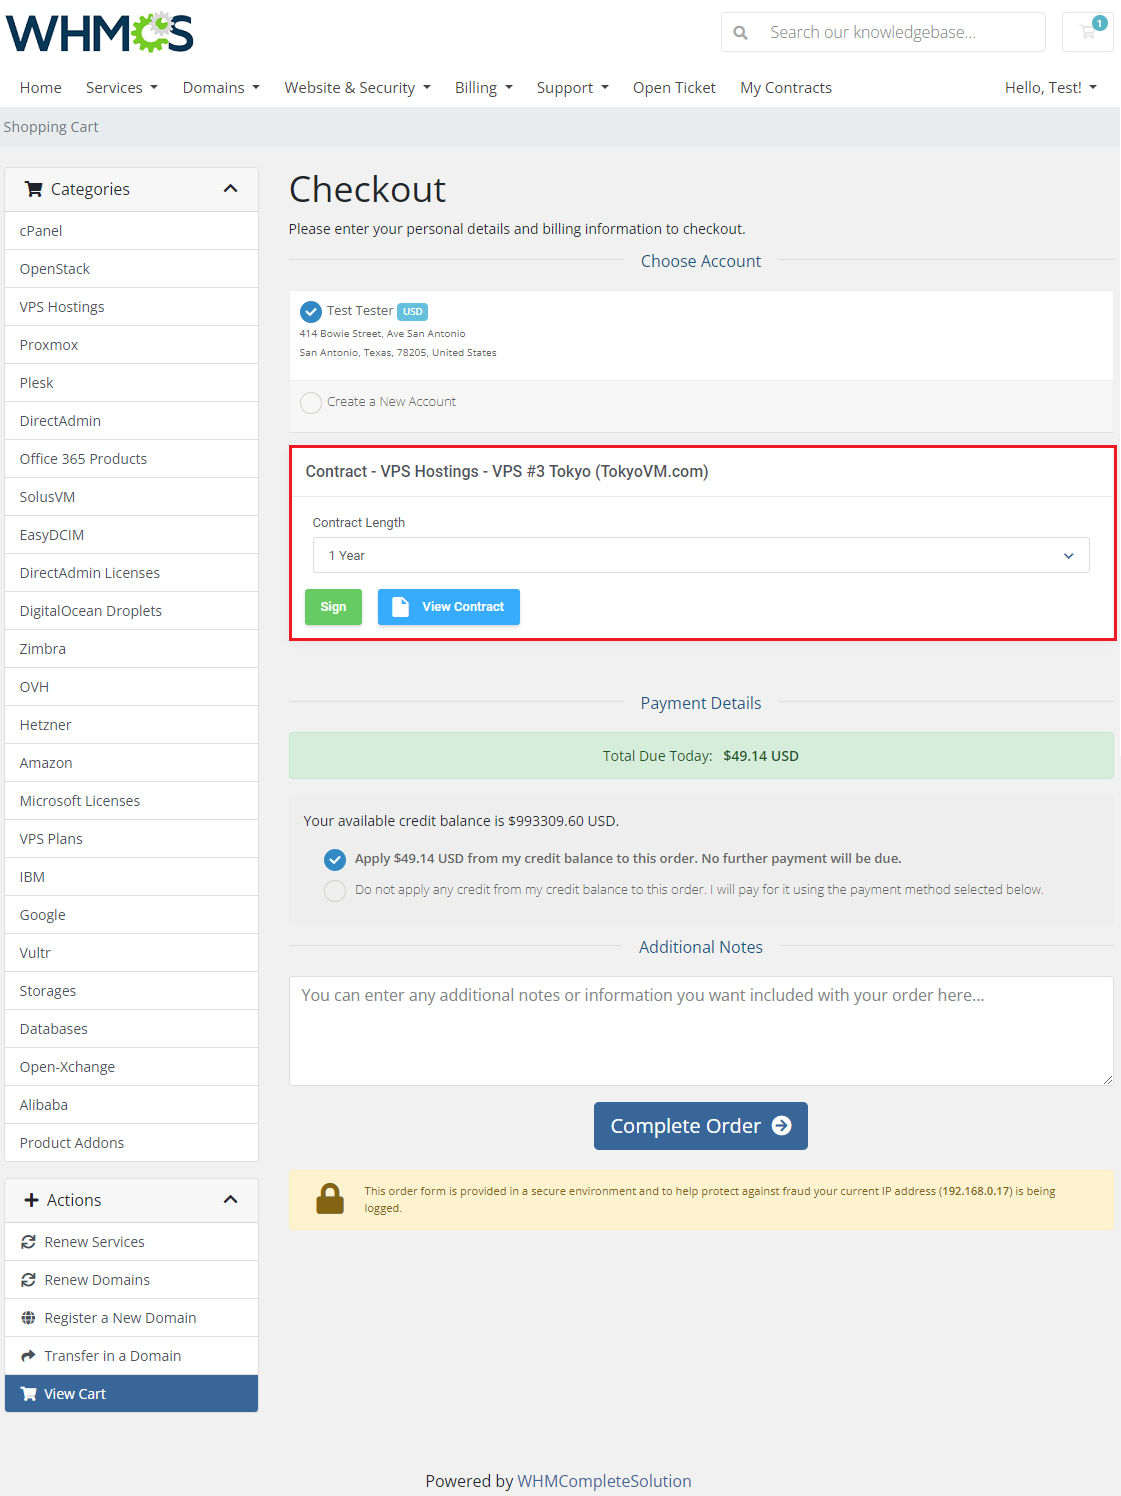
Task: Open the Services dropdown menu
Action: (122, 88)
